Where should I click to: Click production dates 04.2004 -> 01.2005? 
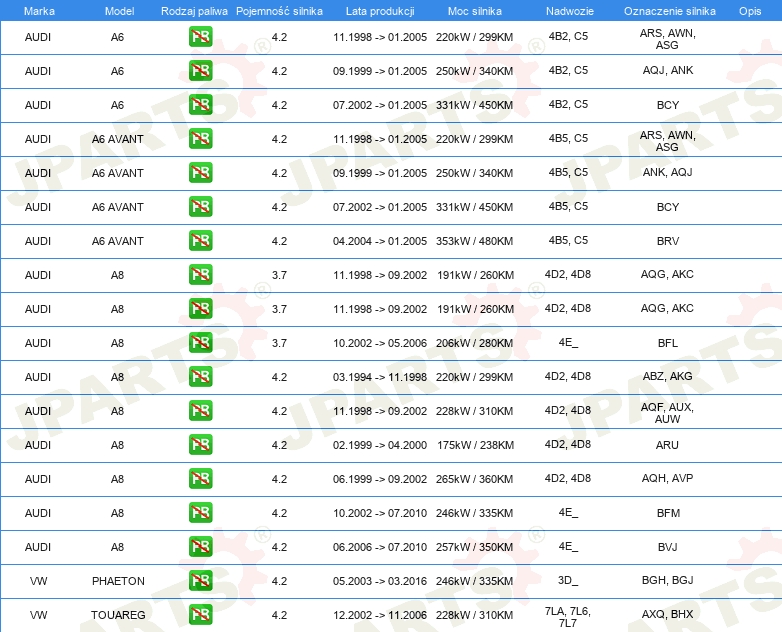tap(380, 241)
